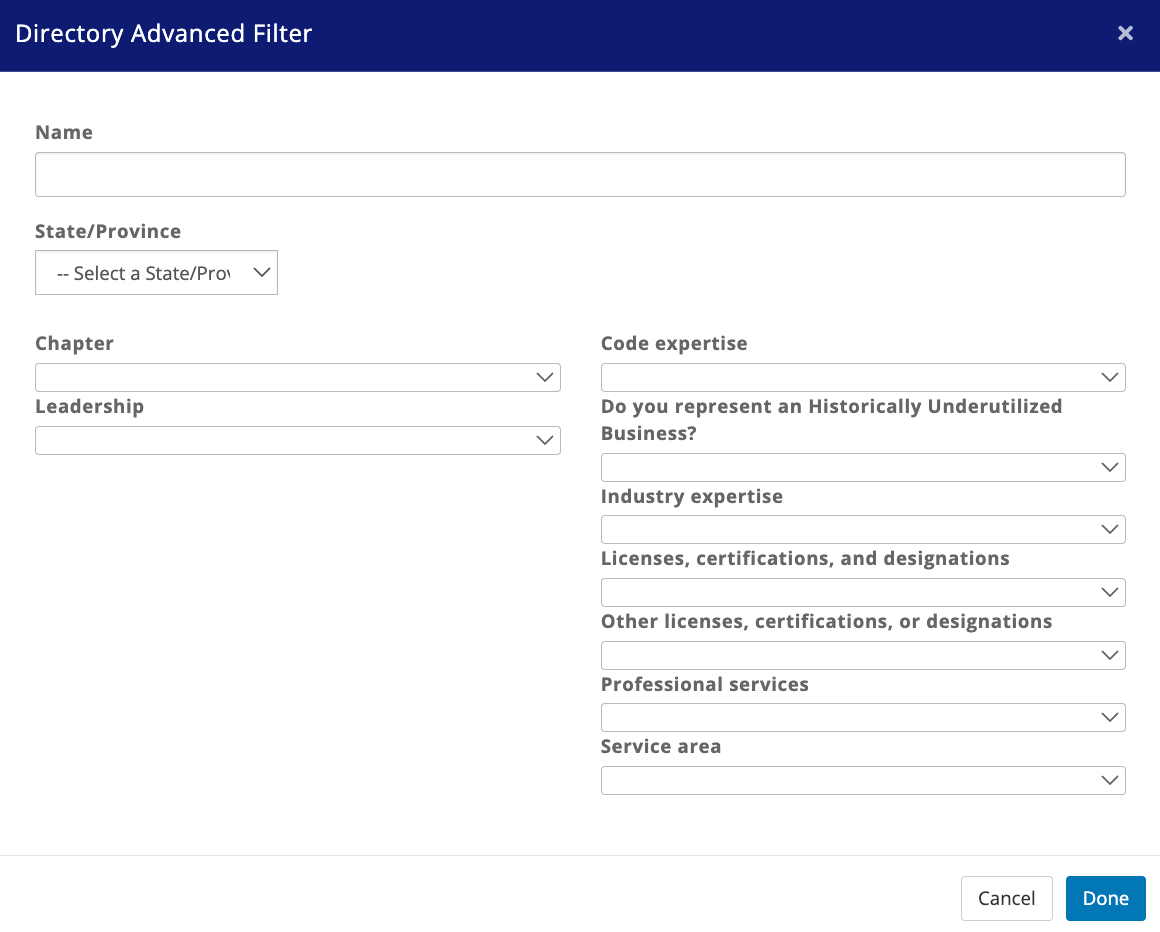Image resolution: width=1160 pixels, height=932 pixels.
Task: Click the chevron on Industry expertise dropdown
Action: point(1109,529)
